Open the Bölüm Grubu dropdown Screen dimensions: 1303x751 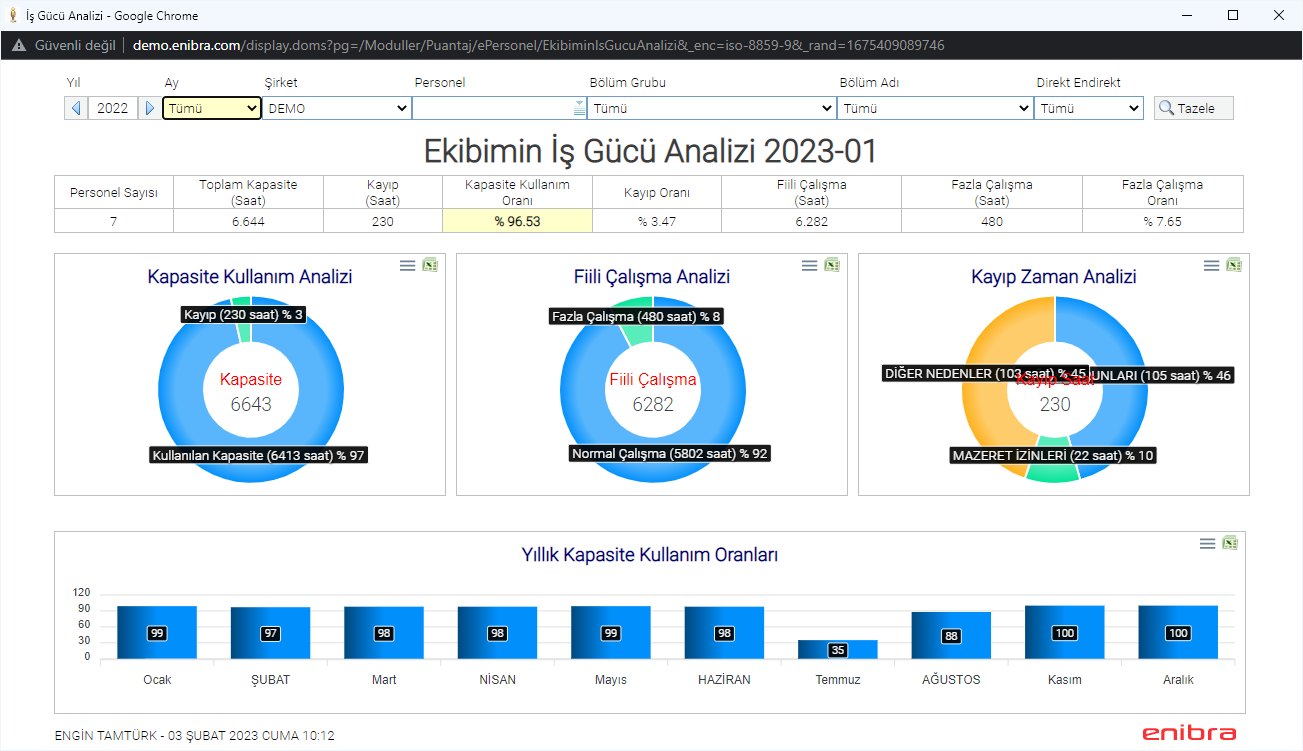pyautogui.click(x=712, y=108)
